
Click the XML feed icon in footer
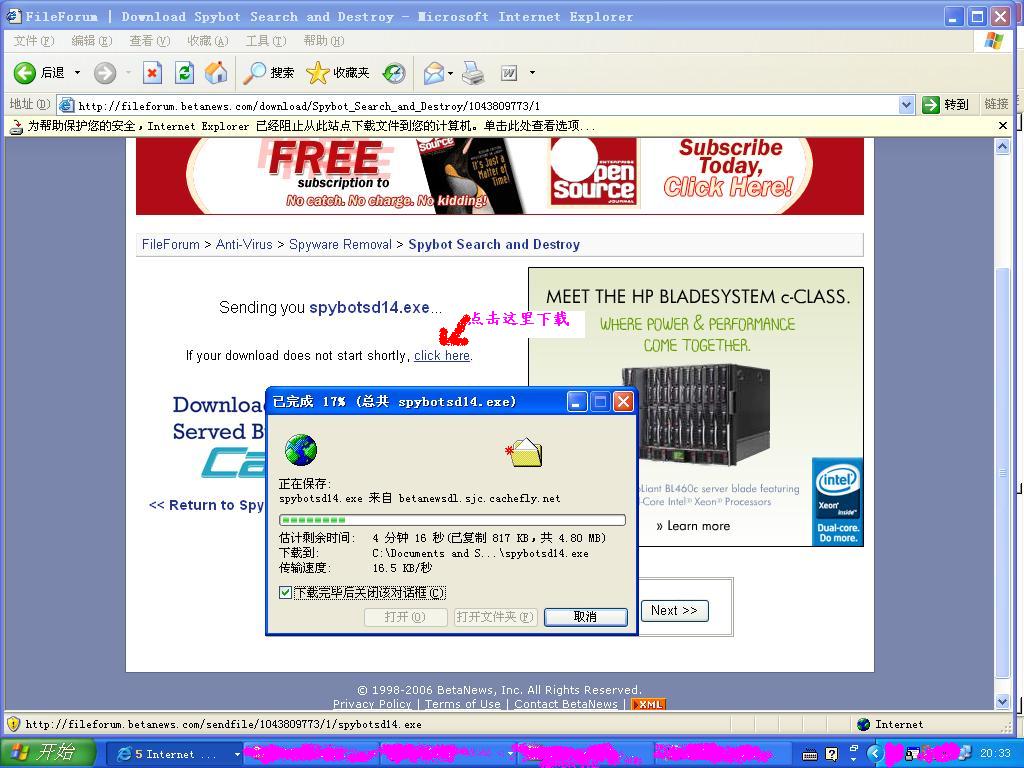[648, 704]
